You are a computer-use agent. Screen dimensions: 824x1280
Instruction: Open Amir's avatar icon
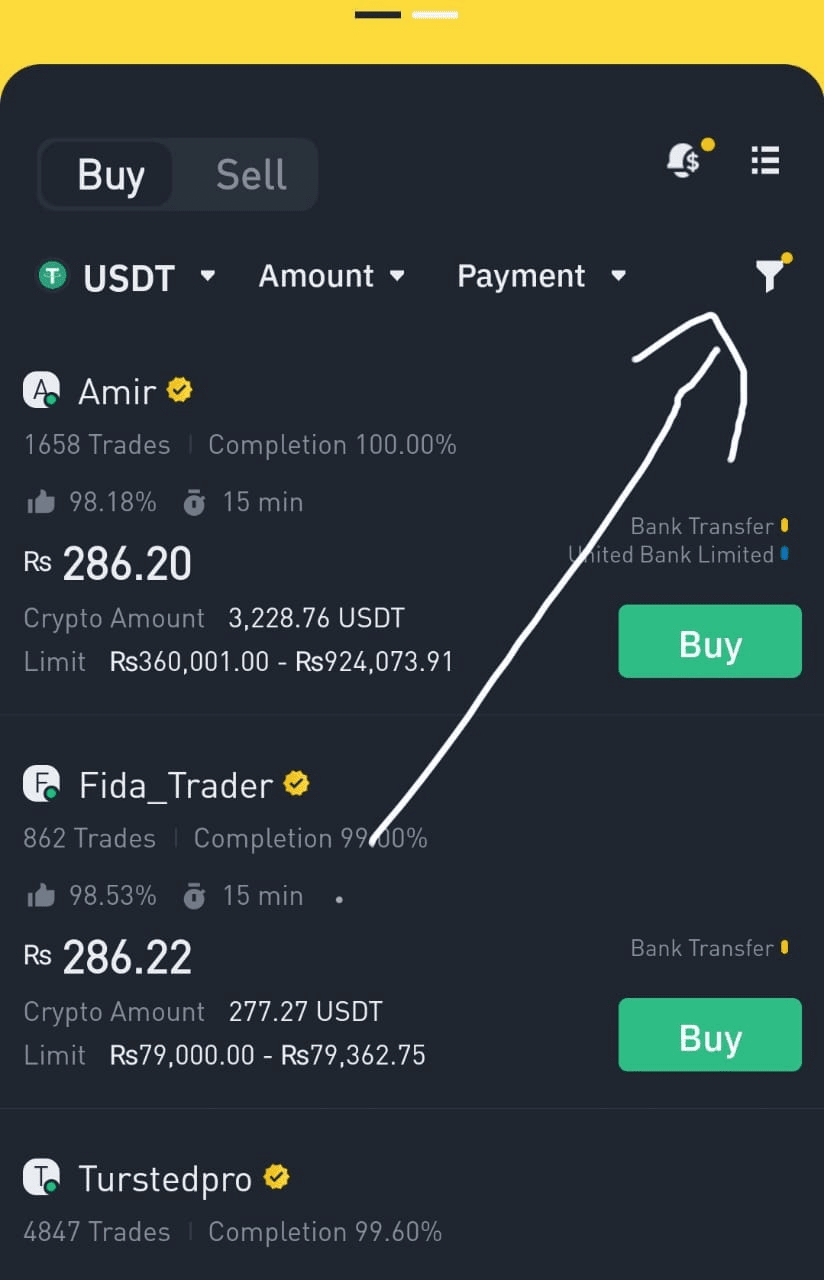click(42, 390)
